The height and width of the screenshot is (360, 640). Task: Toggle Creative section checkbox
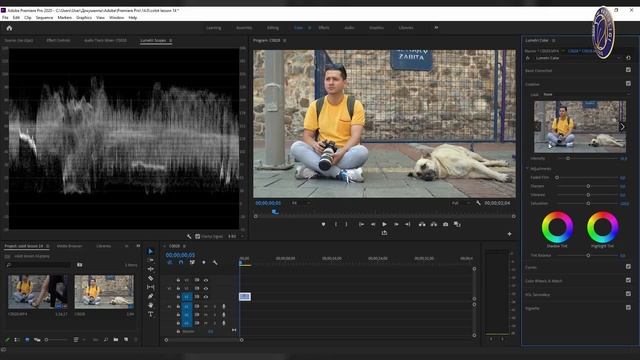pyautogui.click(x=628, y=84)
